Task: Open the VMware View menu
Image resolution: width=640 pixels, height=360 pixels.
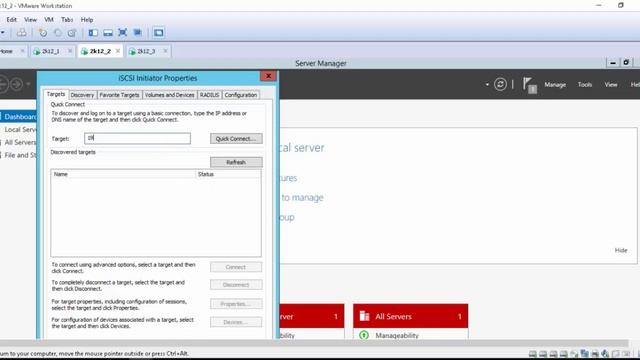Action: click(31, 20)
